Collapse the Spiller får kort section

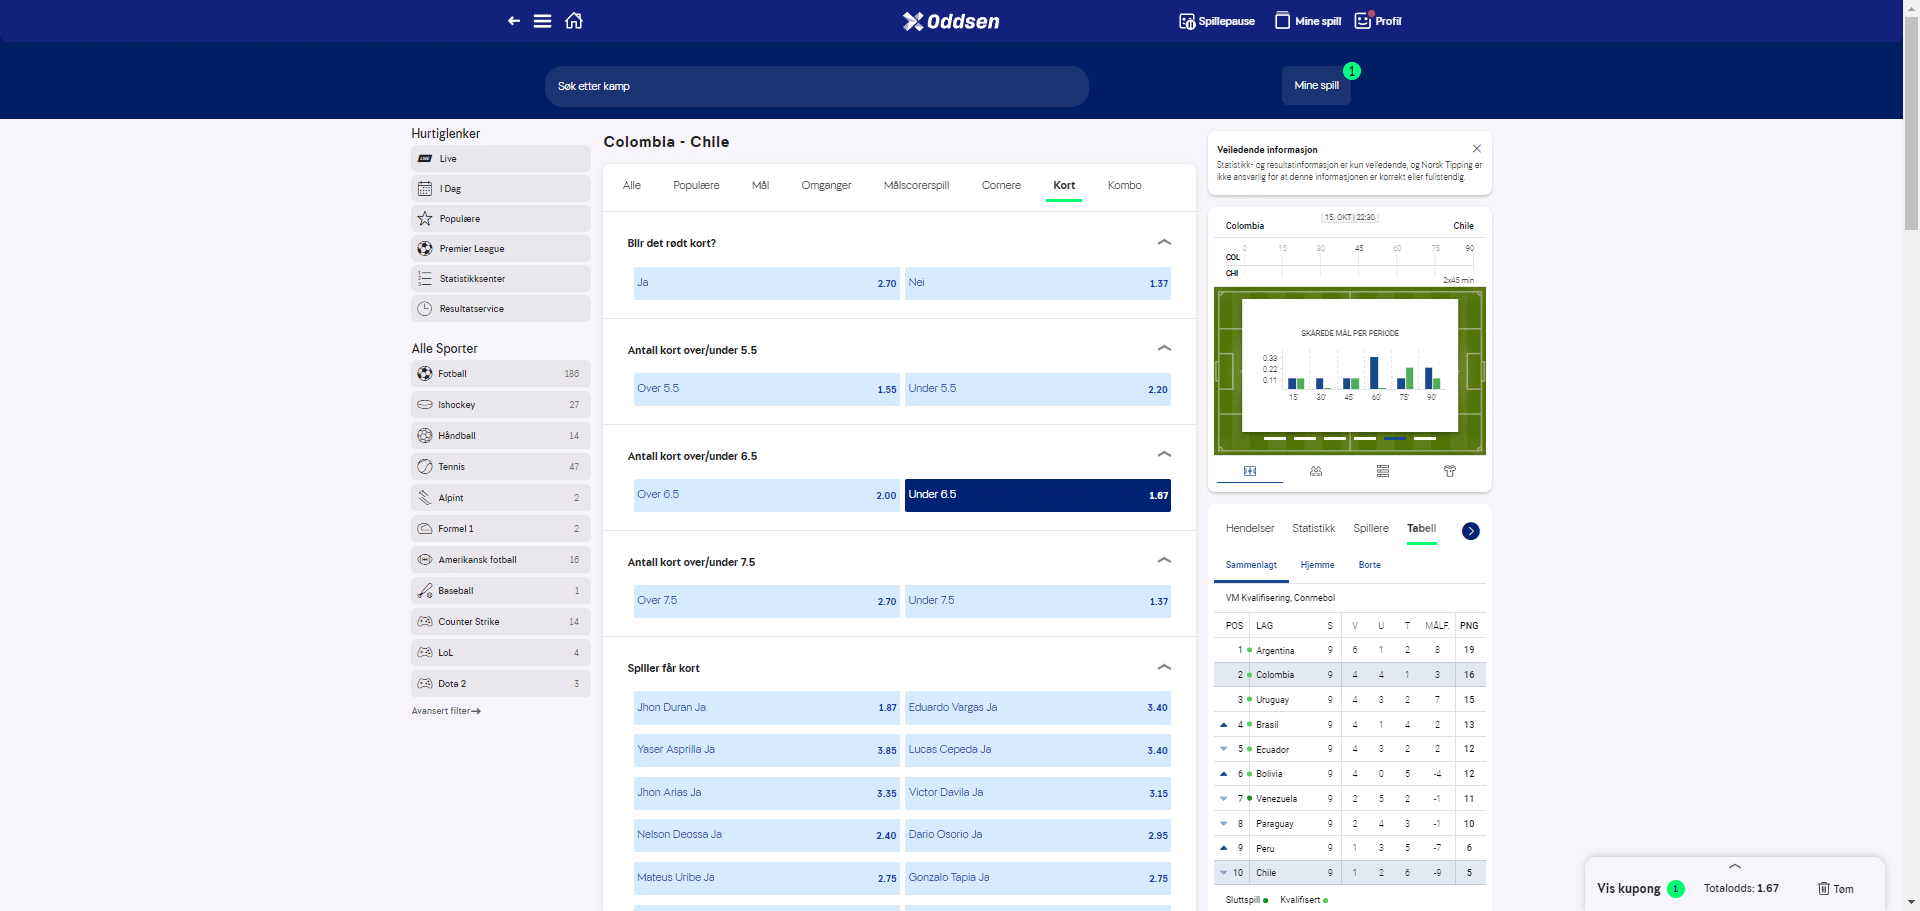pyautogui.click(x=1164, y=667)
